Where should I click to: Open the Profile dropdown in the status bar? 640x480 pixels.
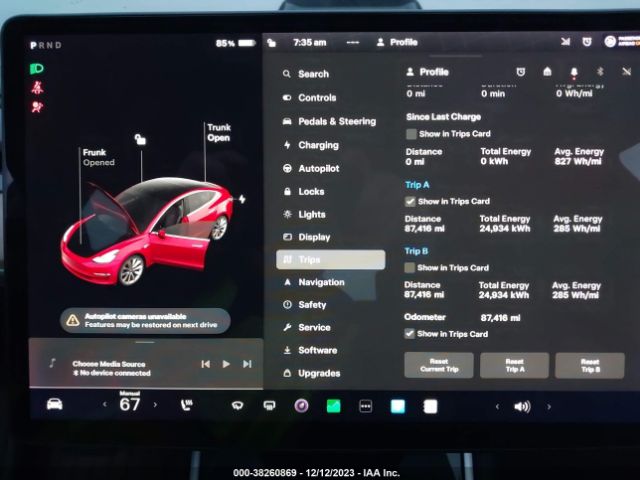pyautogui.click(x=397, y=43)
